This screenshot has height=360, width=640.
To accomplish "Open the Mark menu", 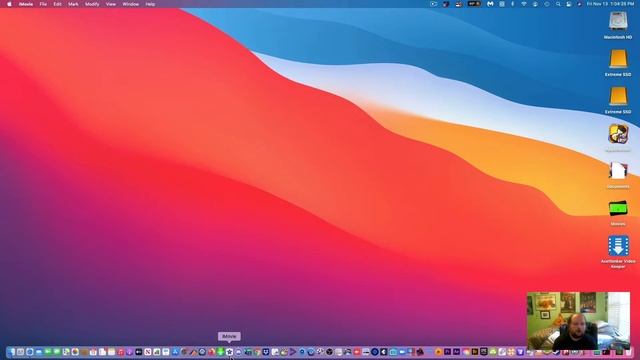I will pos(73,4).
